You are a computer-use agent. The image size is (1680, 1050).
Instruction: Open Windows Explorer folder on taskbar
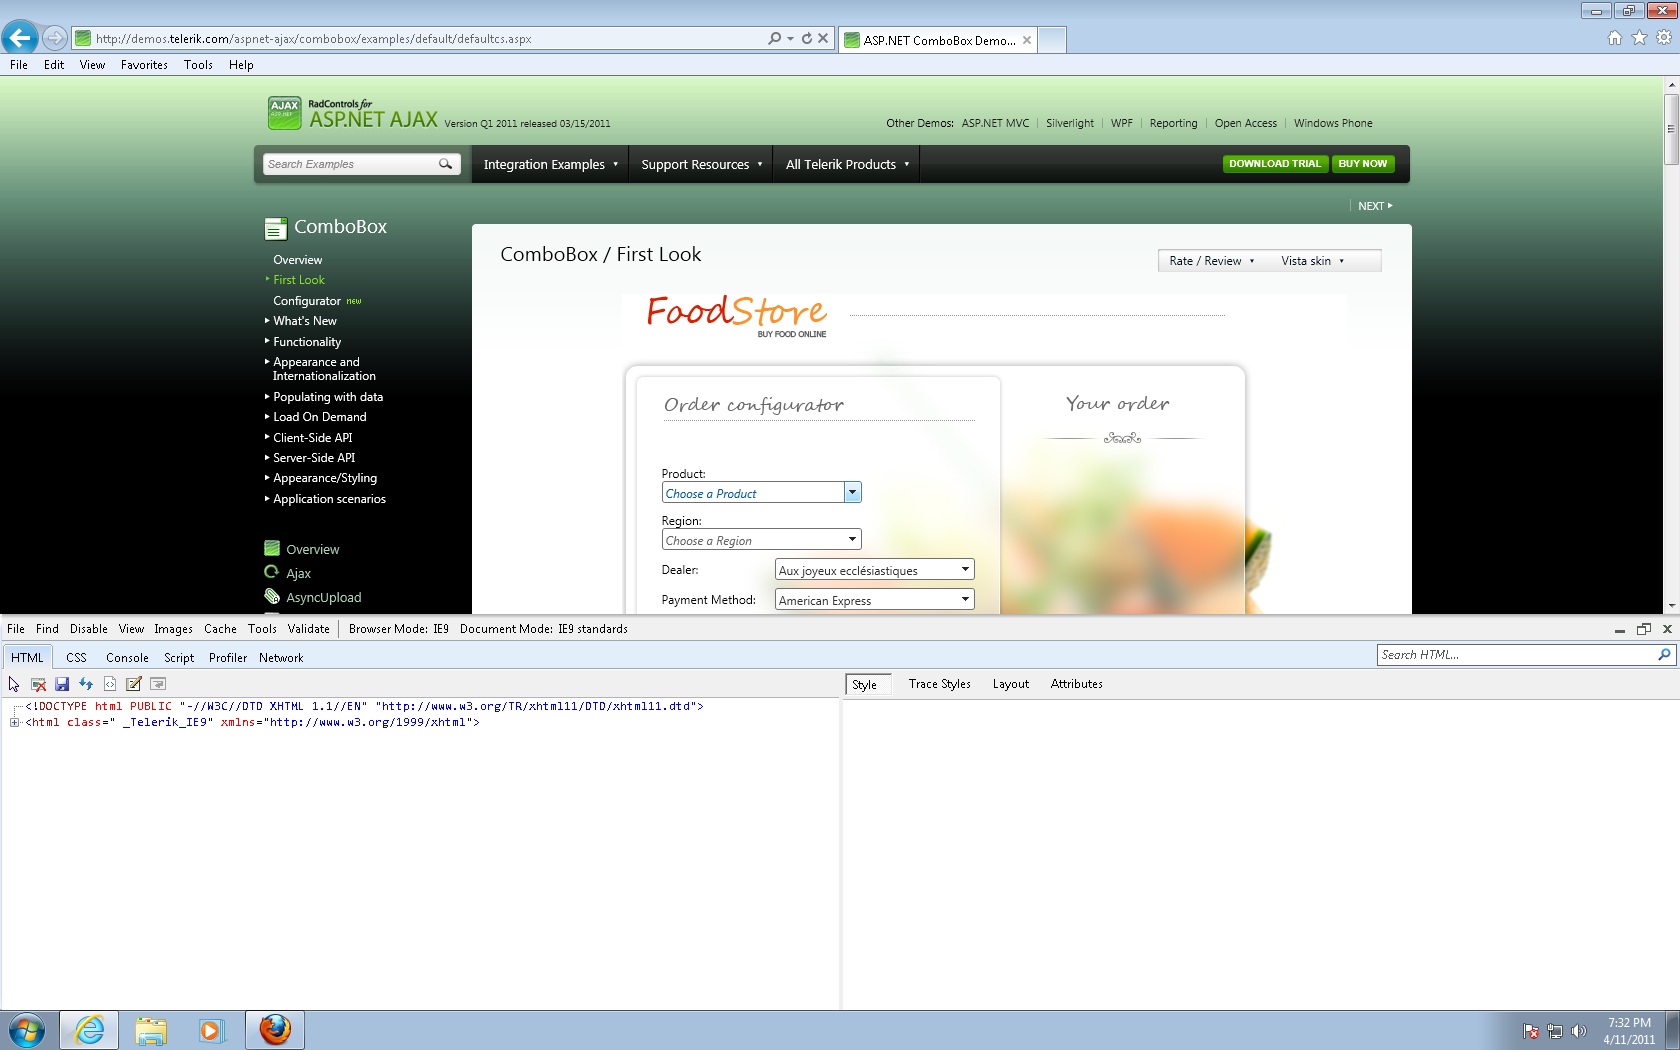(x=151, y=1030)
